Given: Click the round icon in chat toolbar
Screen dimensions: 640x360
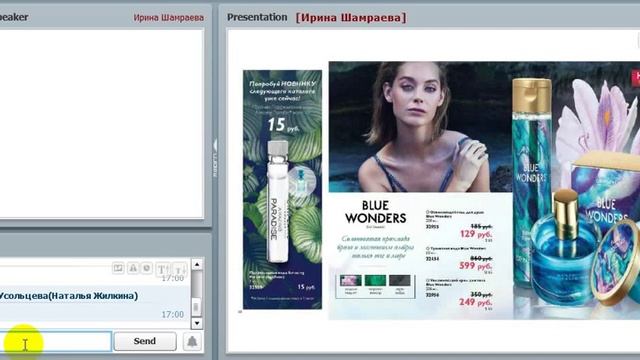Looking at the screenshot, I should (147, 268).
